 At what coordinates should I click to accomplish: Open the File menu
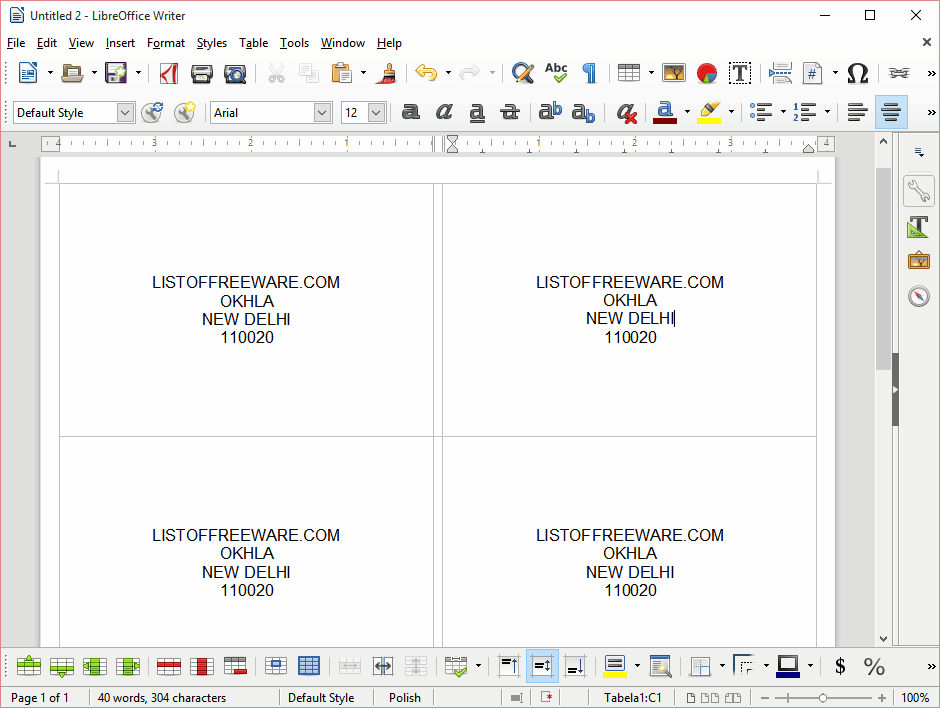(16, 43)
